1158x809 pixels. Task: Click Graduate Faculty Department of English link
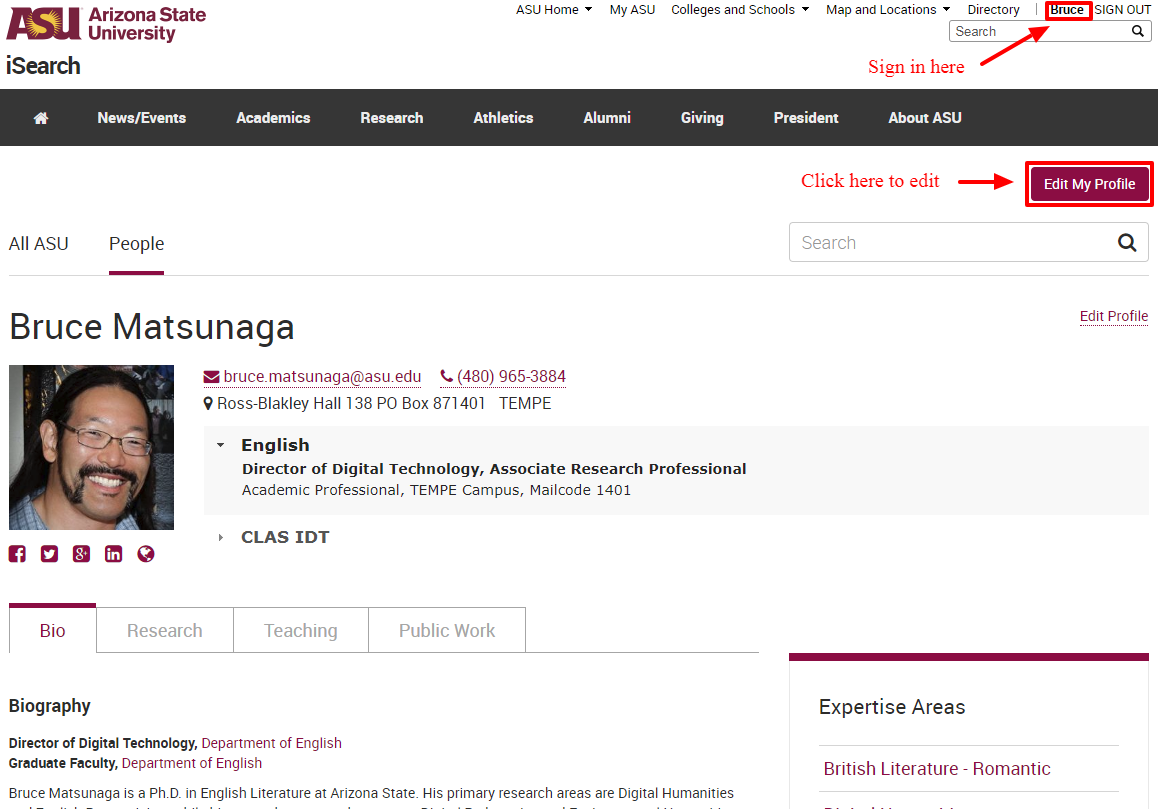pyautogui.click(x=192, y=763)
